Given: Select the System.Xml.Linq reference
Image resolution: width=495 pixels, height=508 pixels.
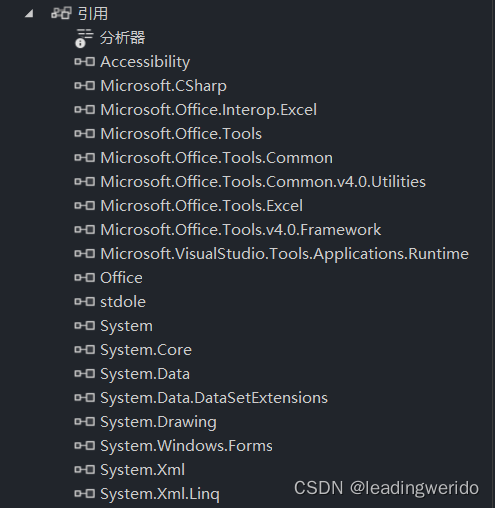Looking at the screenshot, I should [x=160, y=494].
